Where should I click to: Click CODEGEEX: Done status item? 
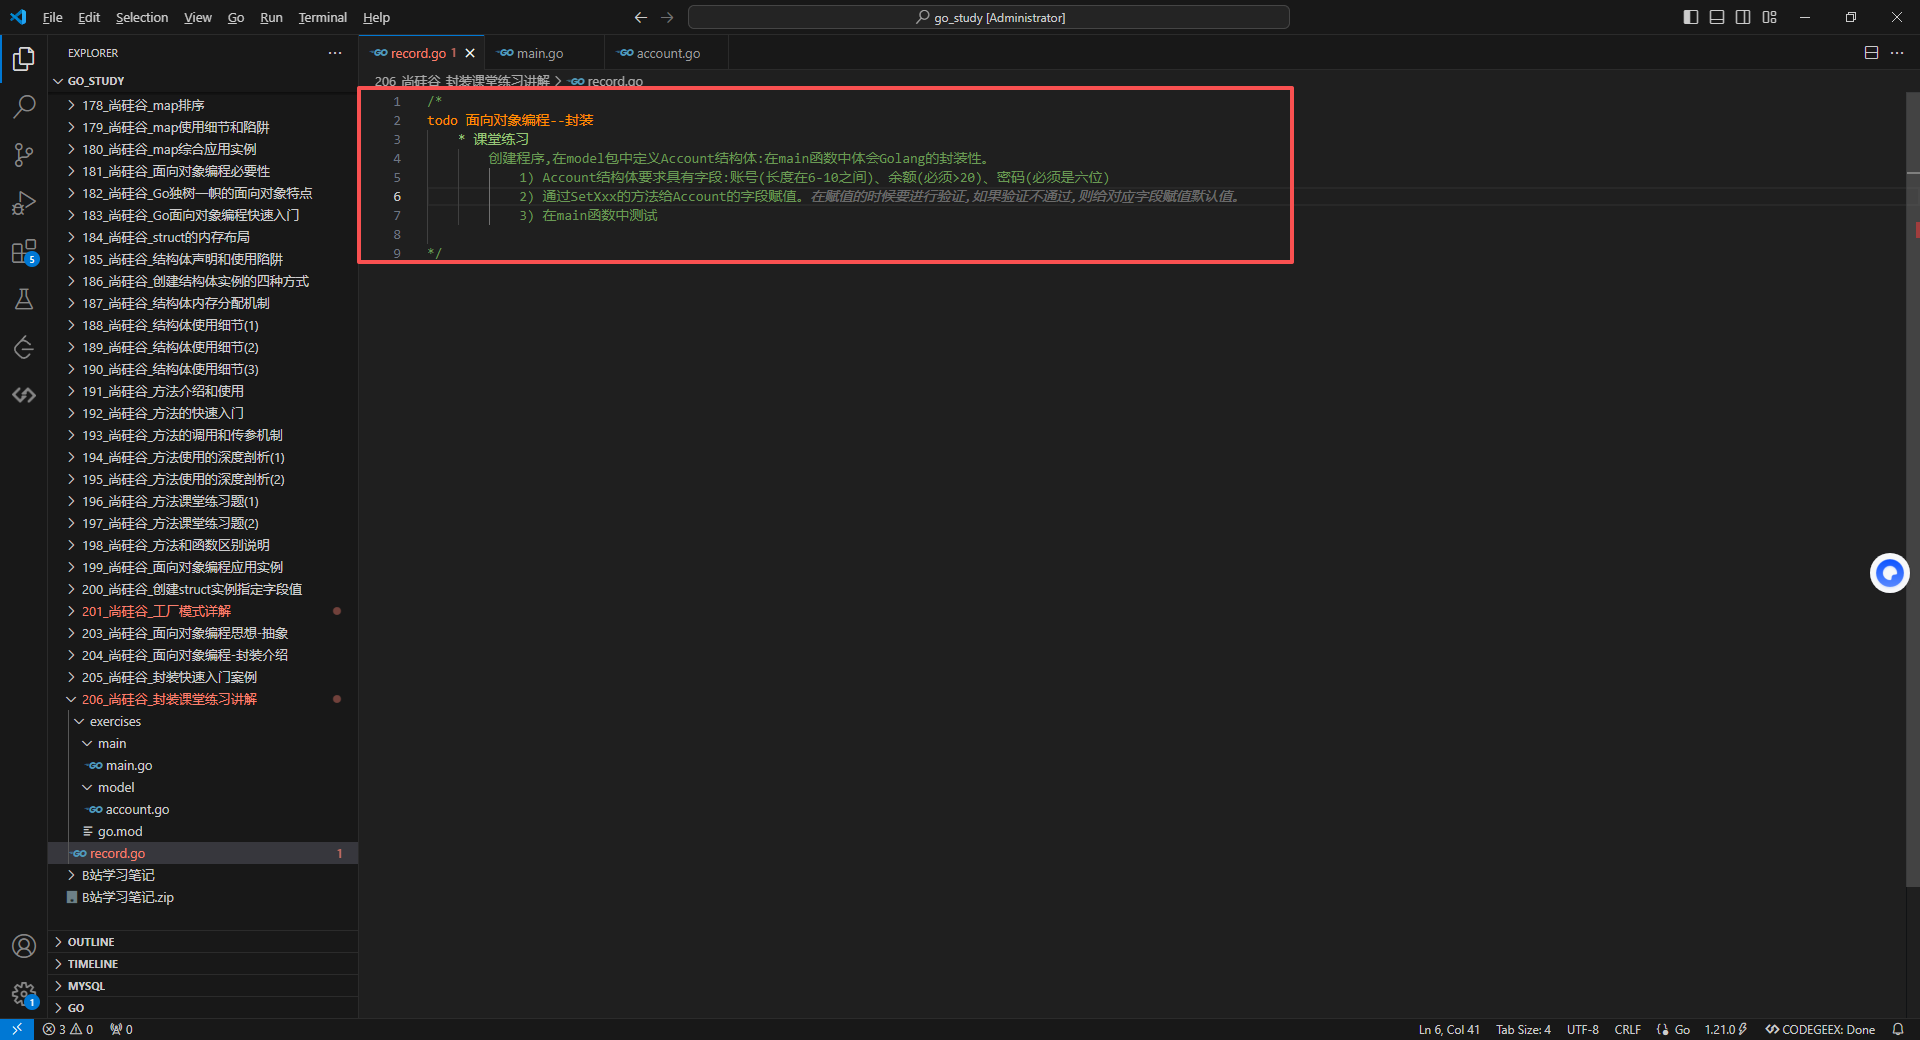pyautogui.click(x=1820, y=1029)
